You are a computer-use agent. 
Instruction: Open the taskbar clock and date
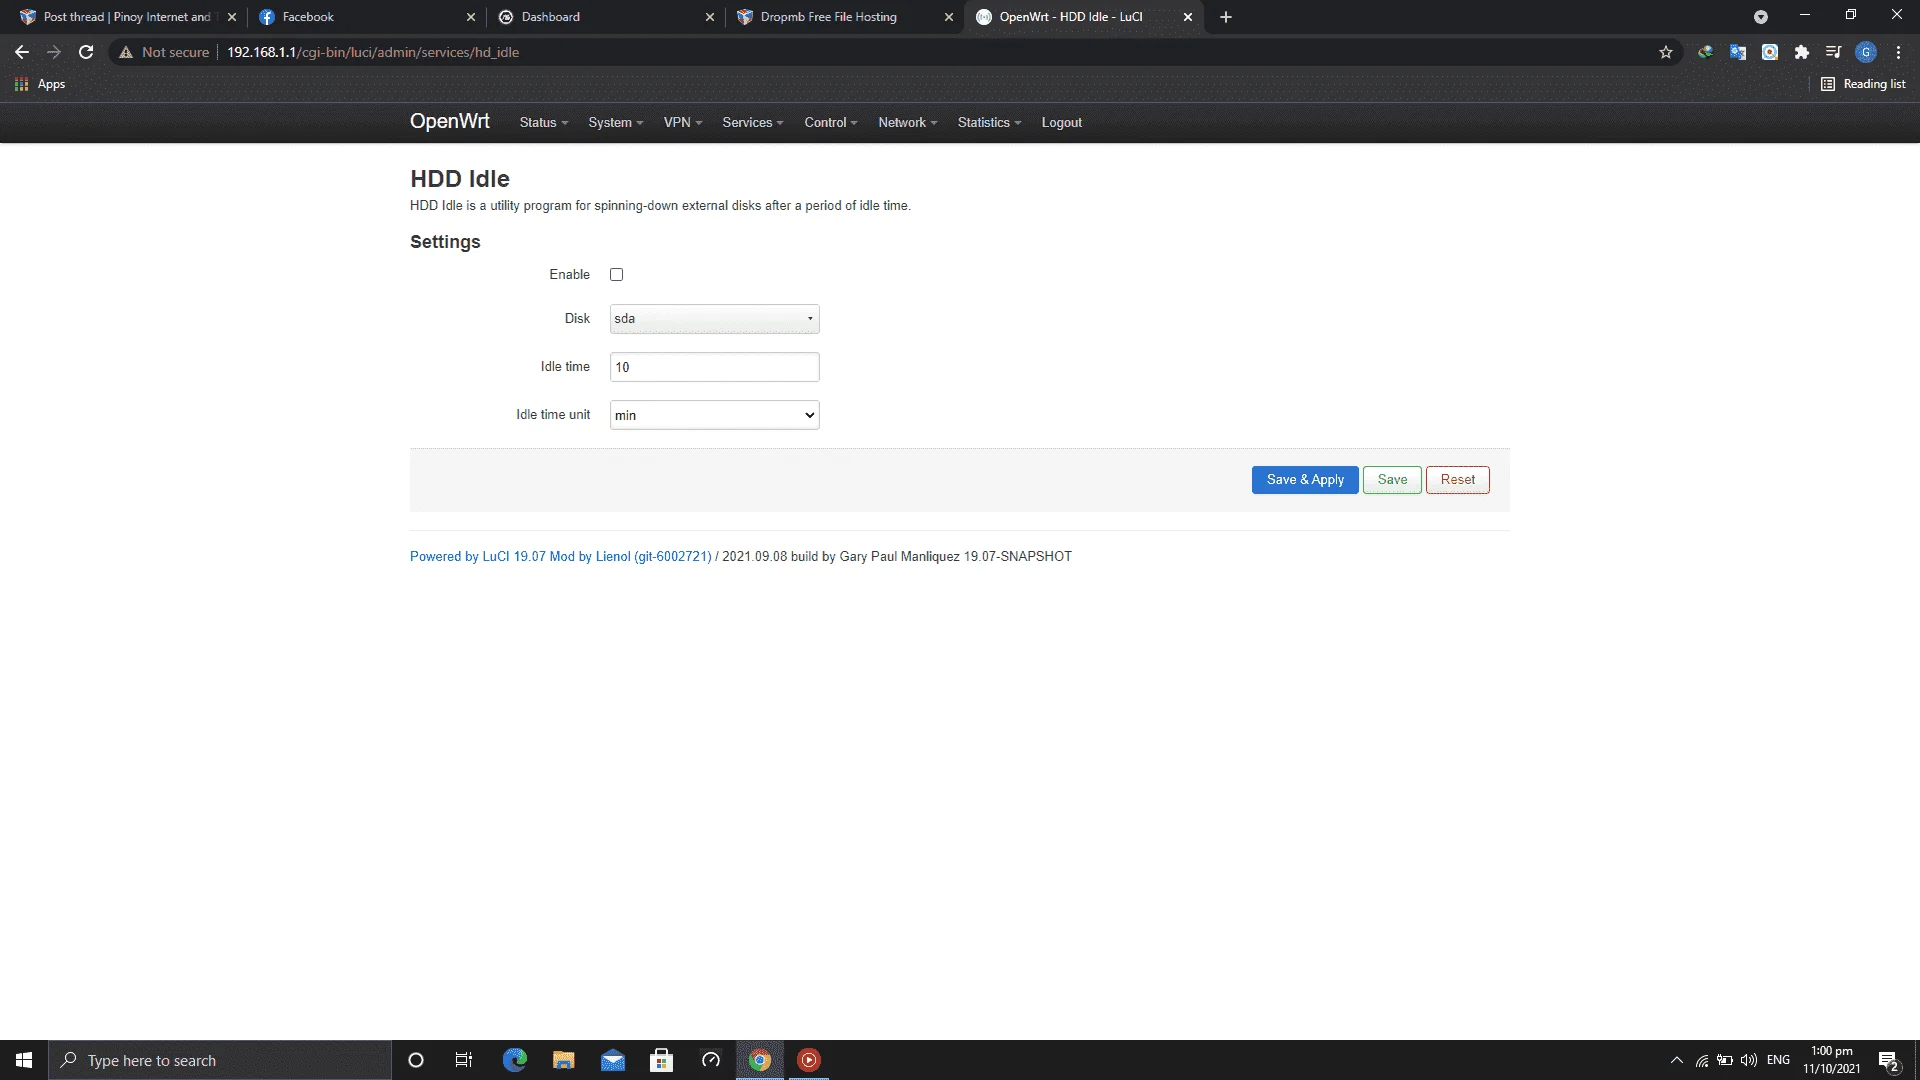[1832, 1060]
